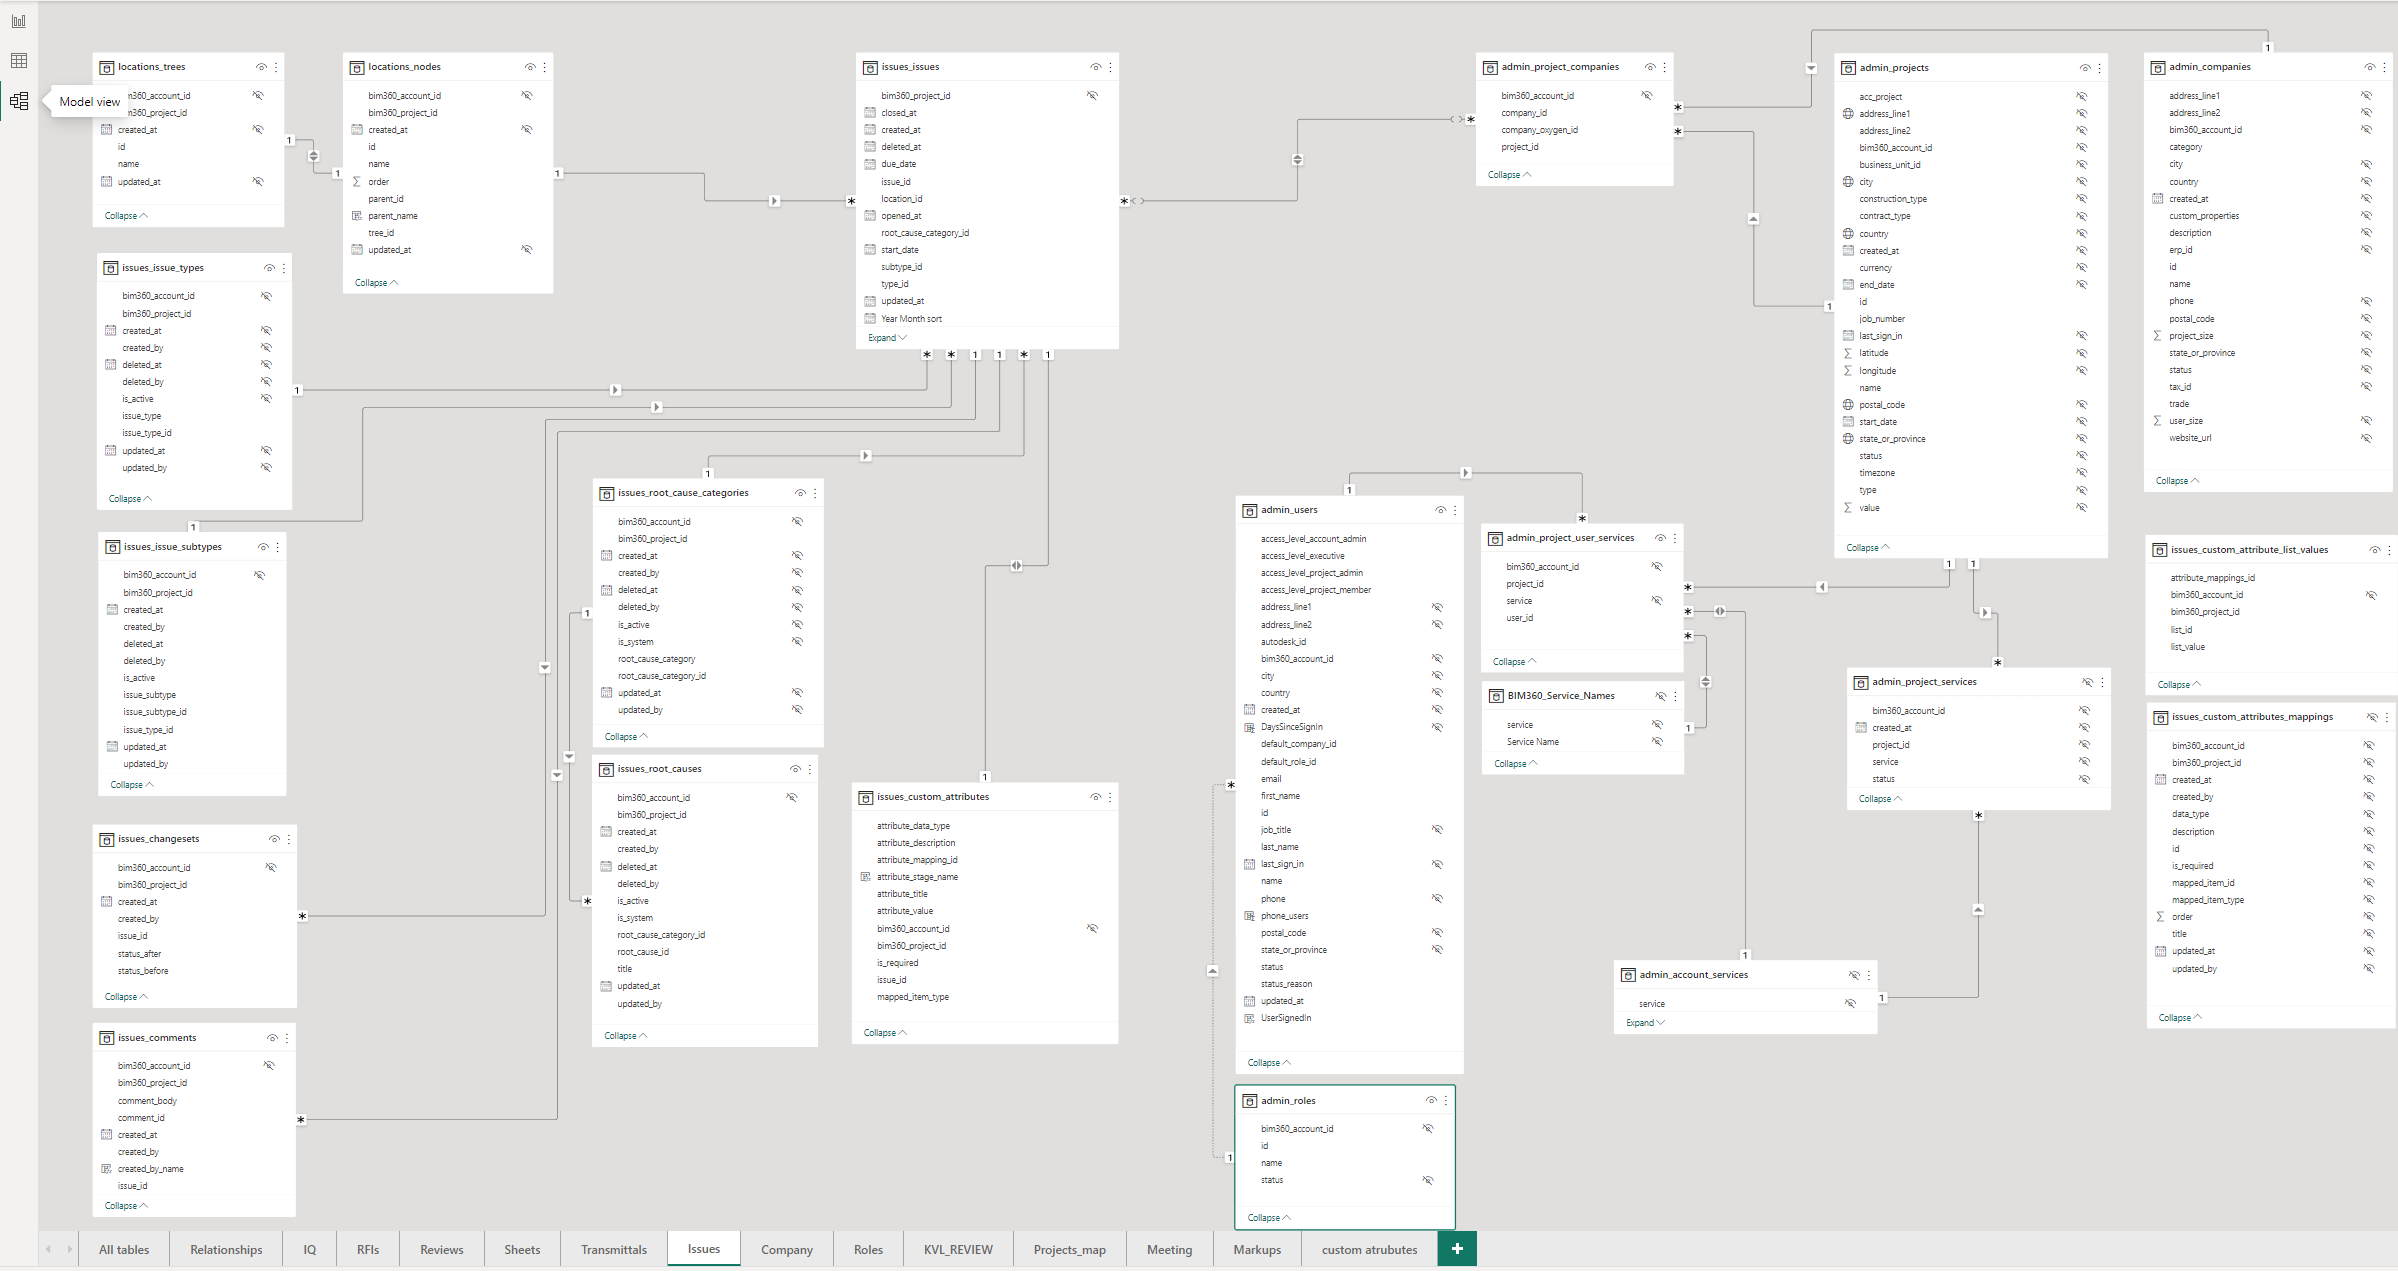This screenshot has height=1271, width=2398.
Task: Toggle visibility of locations_trees table
Action: click(261, 67)
